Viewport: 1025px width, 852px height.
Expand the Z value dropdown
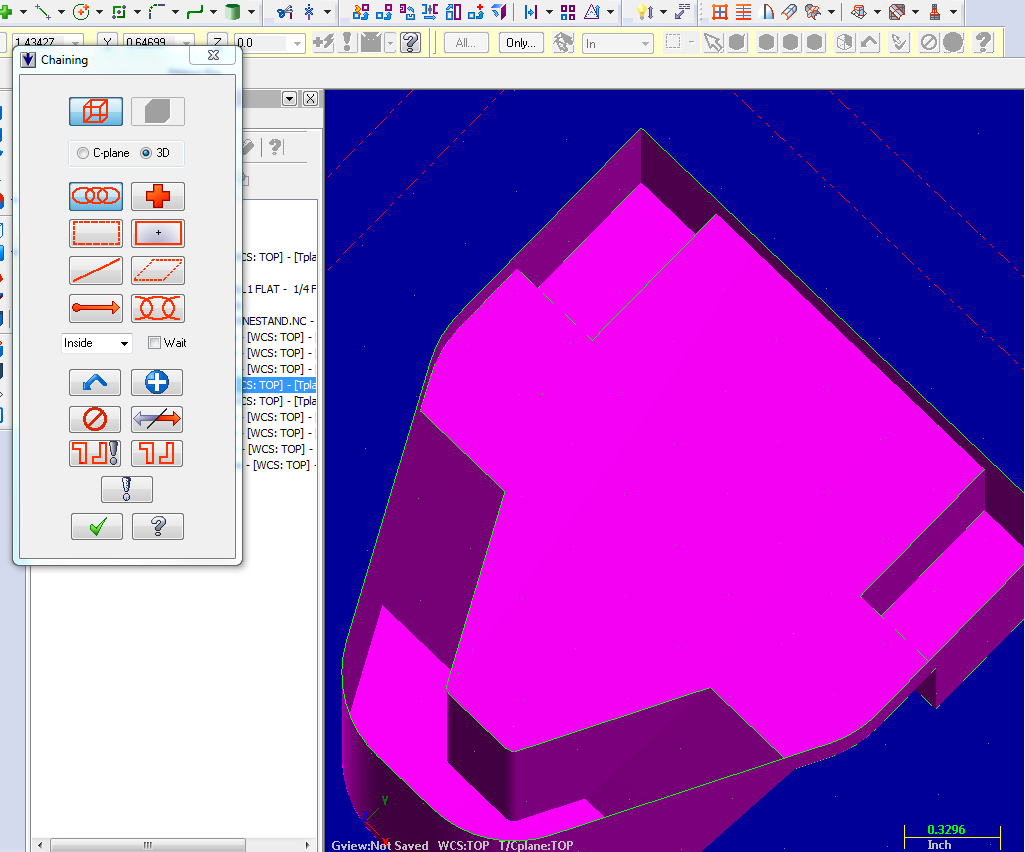pos(297,44)
